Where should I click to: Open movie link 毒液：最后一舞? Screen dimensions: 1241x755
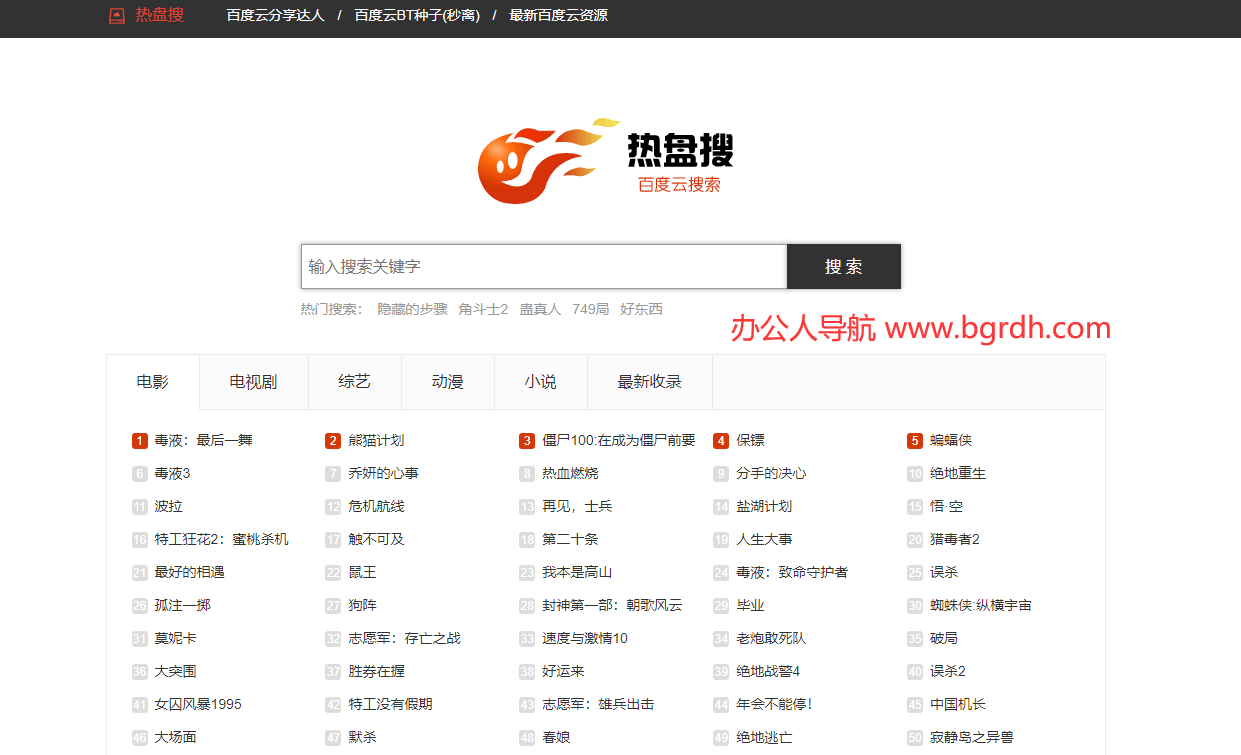(203, 441)
